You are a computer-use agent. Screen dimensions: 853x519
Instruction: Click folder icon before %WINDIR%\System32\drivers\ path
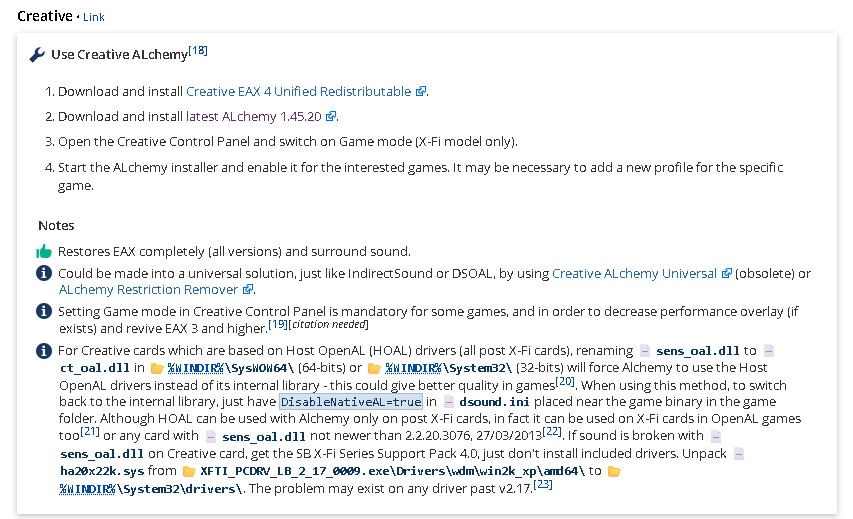(614, 471)
